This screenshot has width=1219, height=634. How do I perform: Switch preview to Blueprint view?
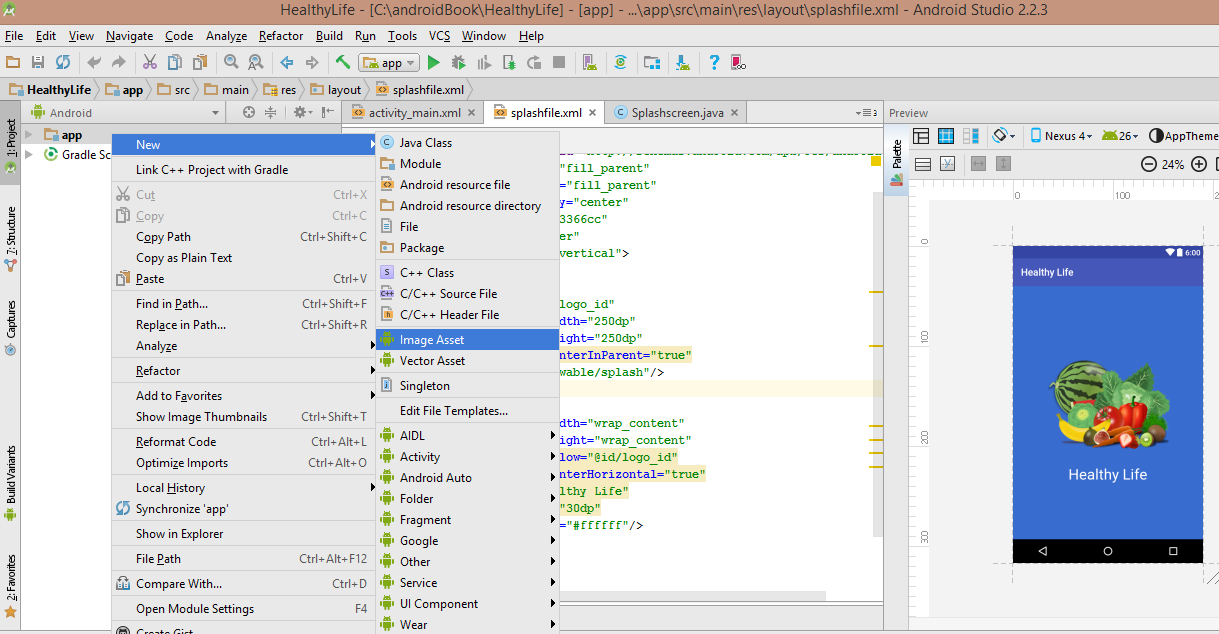pos(945,136)
